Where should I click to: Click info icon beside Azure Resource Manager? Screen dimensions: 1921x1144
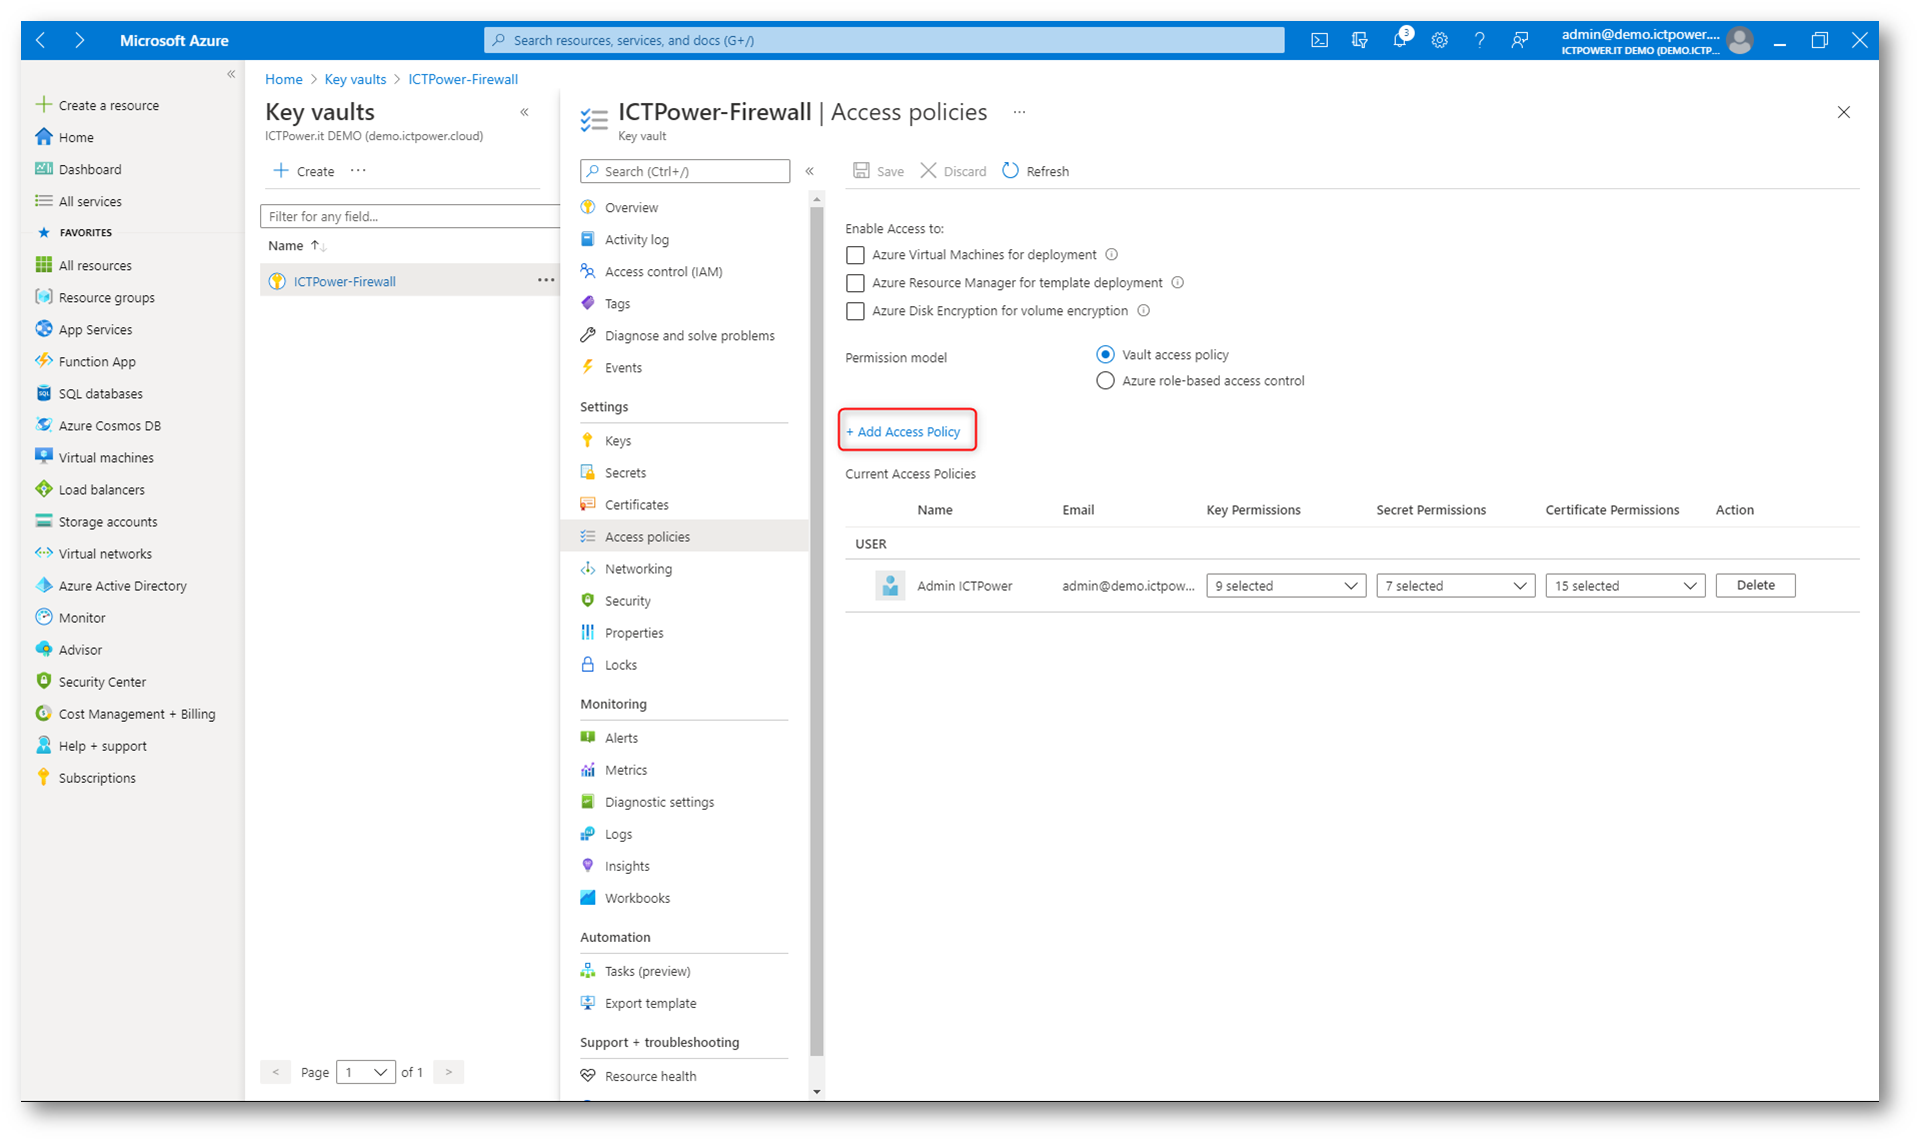click(x=1177, y=283)
